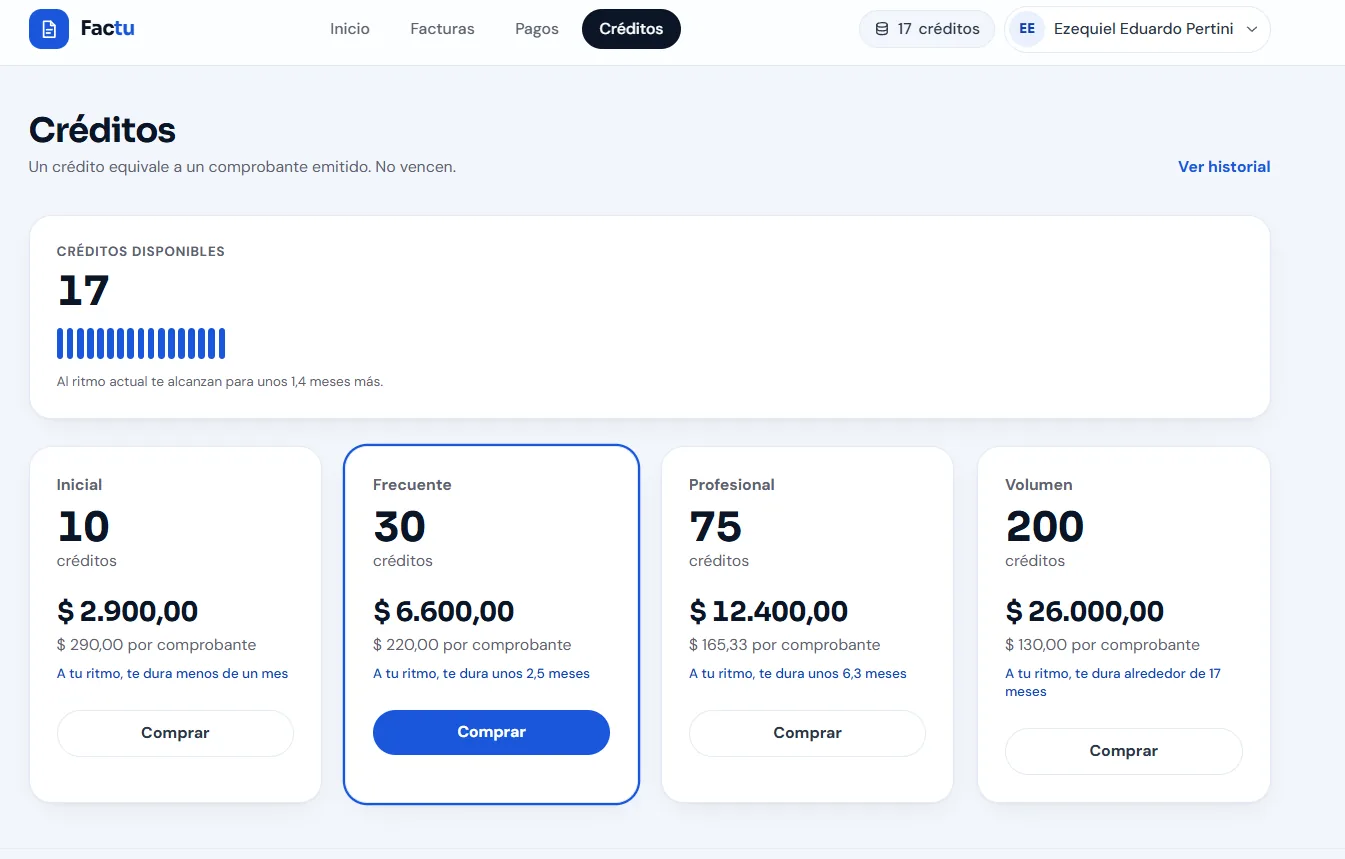Click the 17 créditos balance pill
This screenshot has height=859, width=1345.
point(927,29)
